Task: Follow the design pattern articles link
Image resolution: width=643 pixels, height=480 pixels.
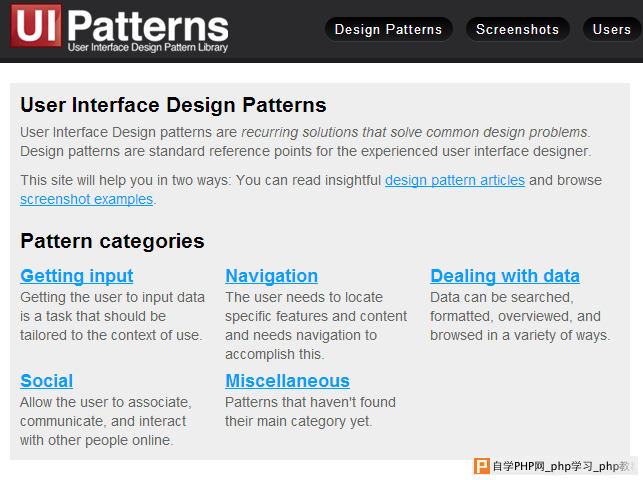Action: 455,180
